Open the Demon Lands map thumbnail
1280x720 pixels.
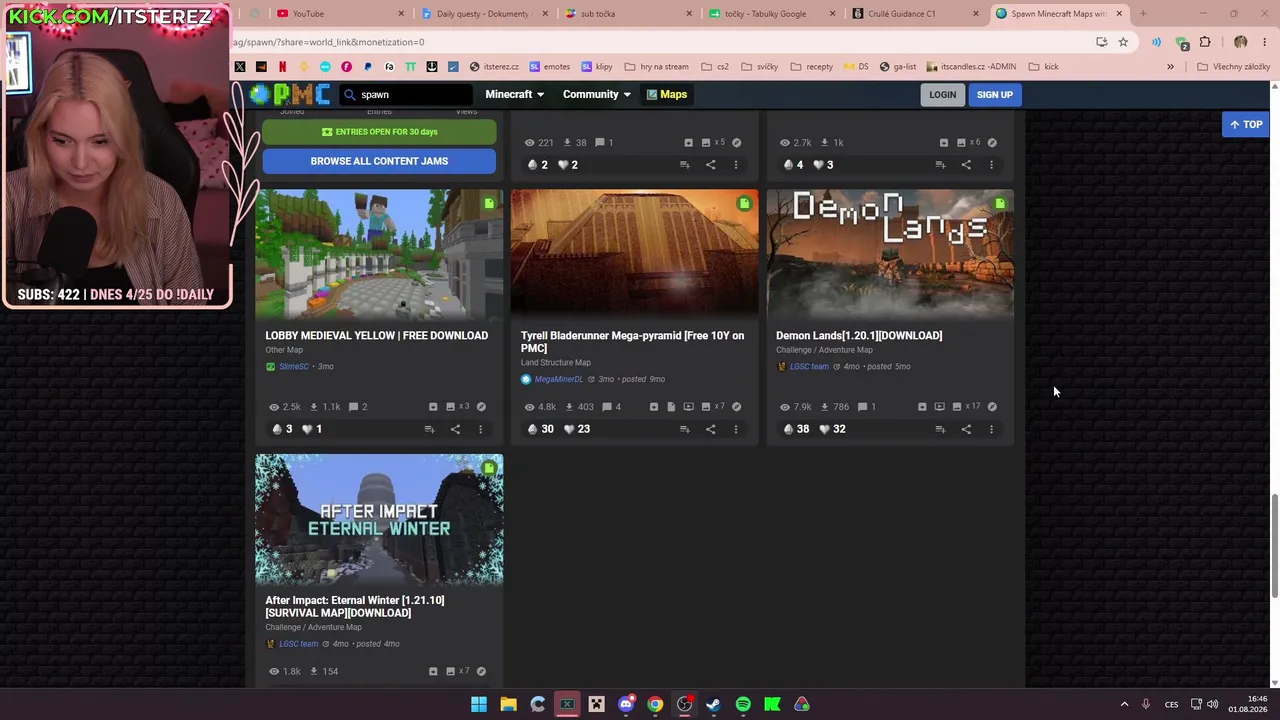890,254
